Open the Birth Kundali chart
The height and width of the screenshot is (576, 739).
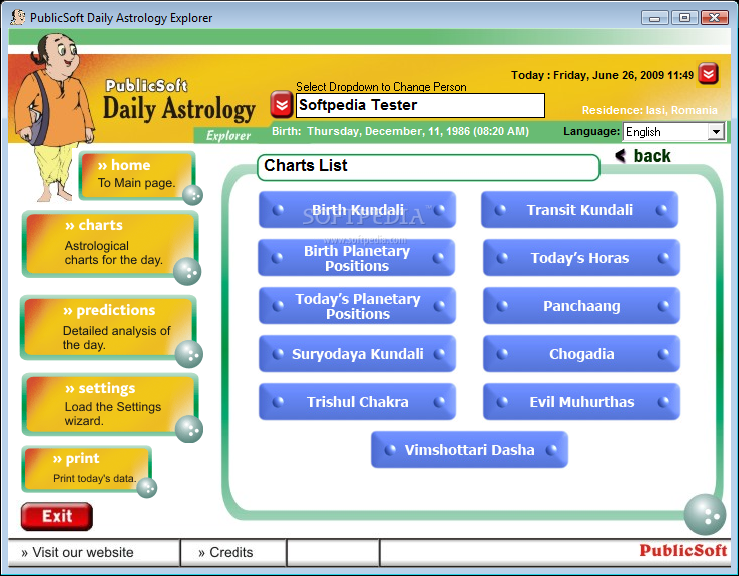point(357,210)
